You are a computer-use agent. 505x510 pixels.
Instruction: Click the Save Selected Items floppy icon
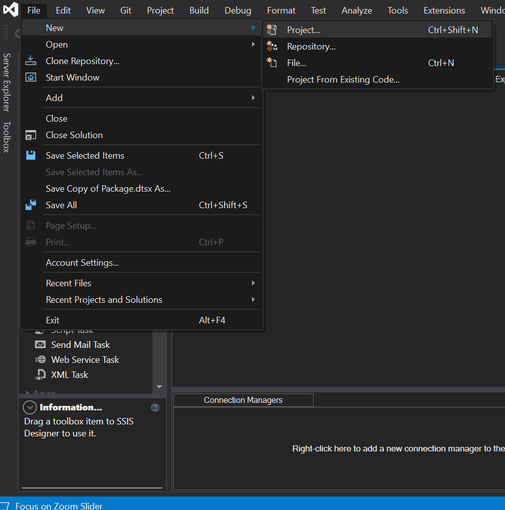pyautogui.click(x=31, y=155)
